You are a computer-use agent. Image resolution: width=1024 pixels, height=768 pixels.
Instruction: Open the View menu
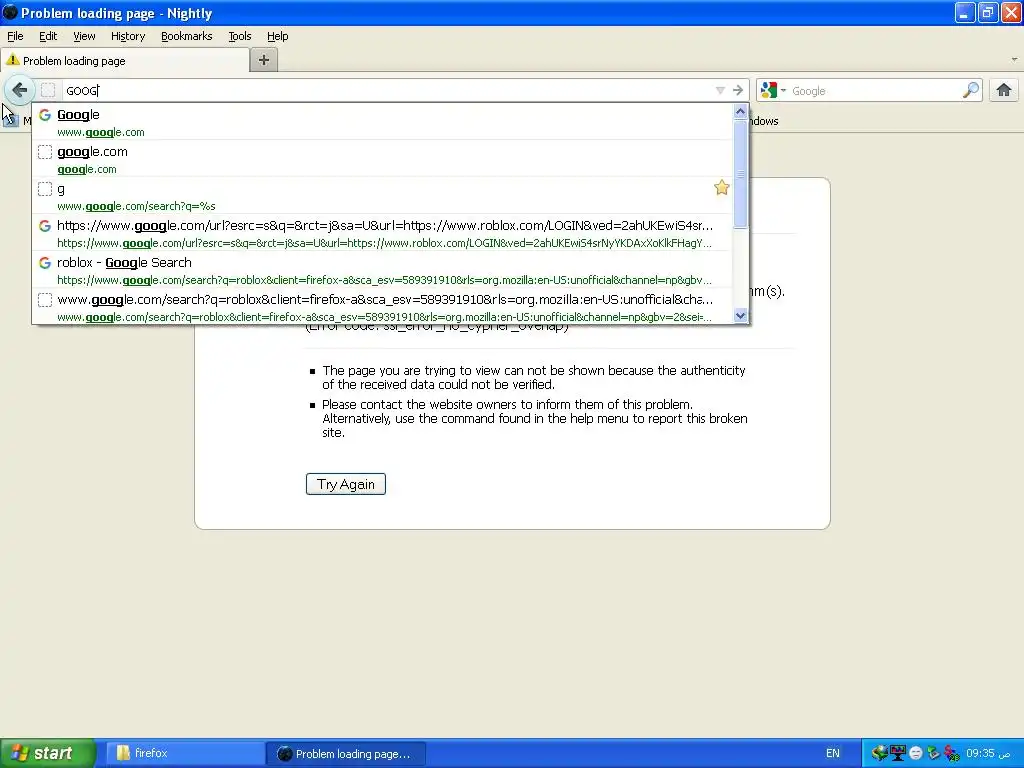click(x=84, y=36)
